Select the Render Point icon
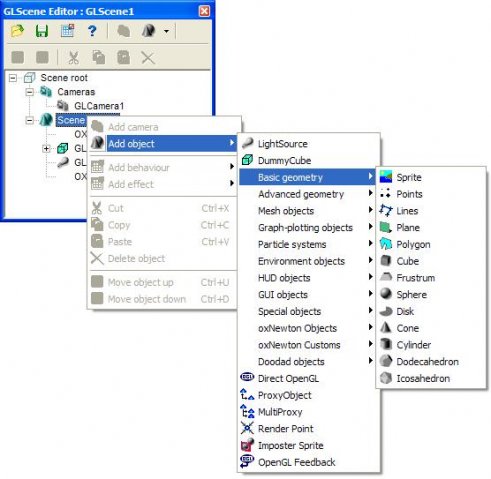 pos(247,428)
